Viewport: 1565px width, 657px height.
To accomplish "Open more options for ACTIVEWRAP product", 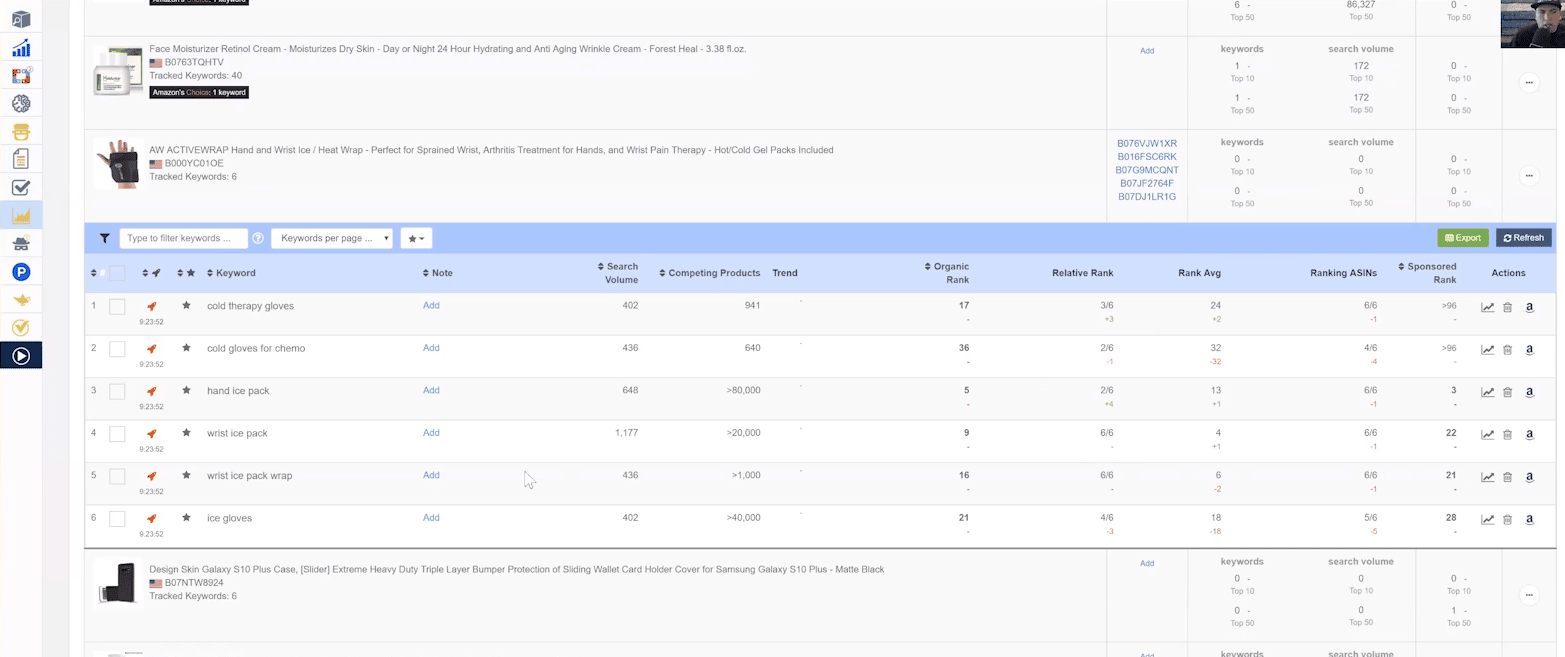I will [x=1529, y=175].
